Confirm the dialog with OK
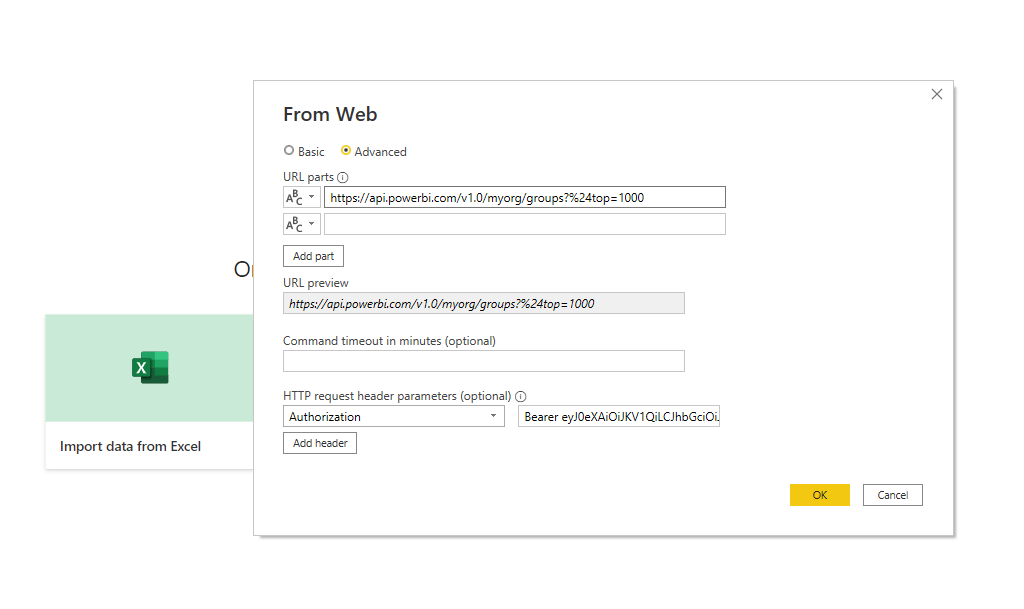Image resolution: width=1024 pixels, height=609 pixels. click(820, 495)
